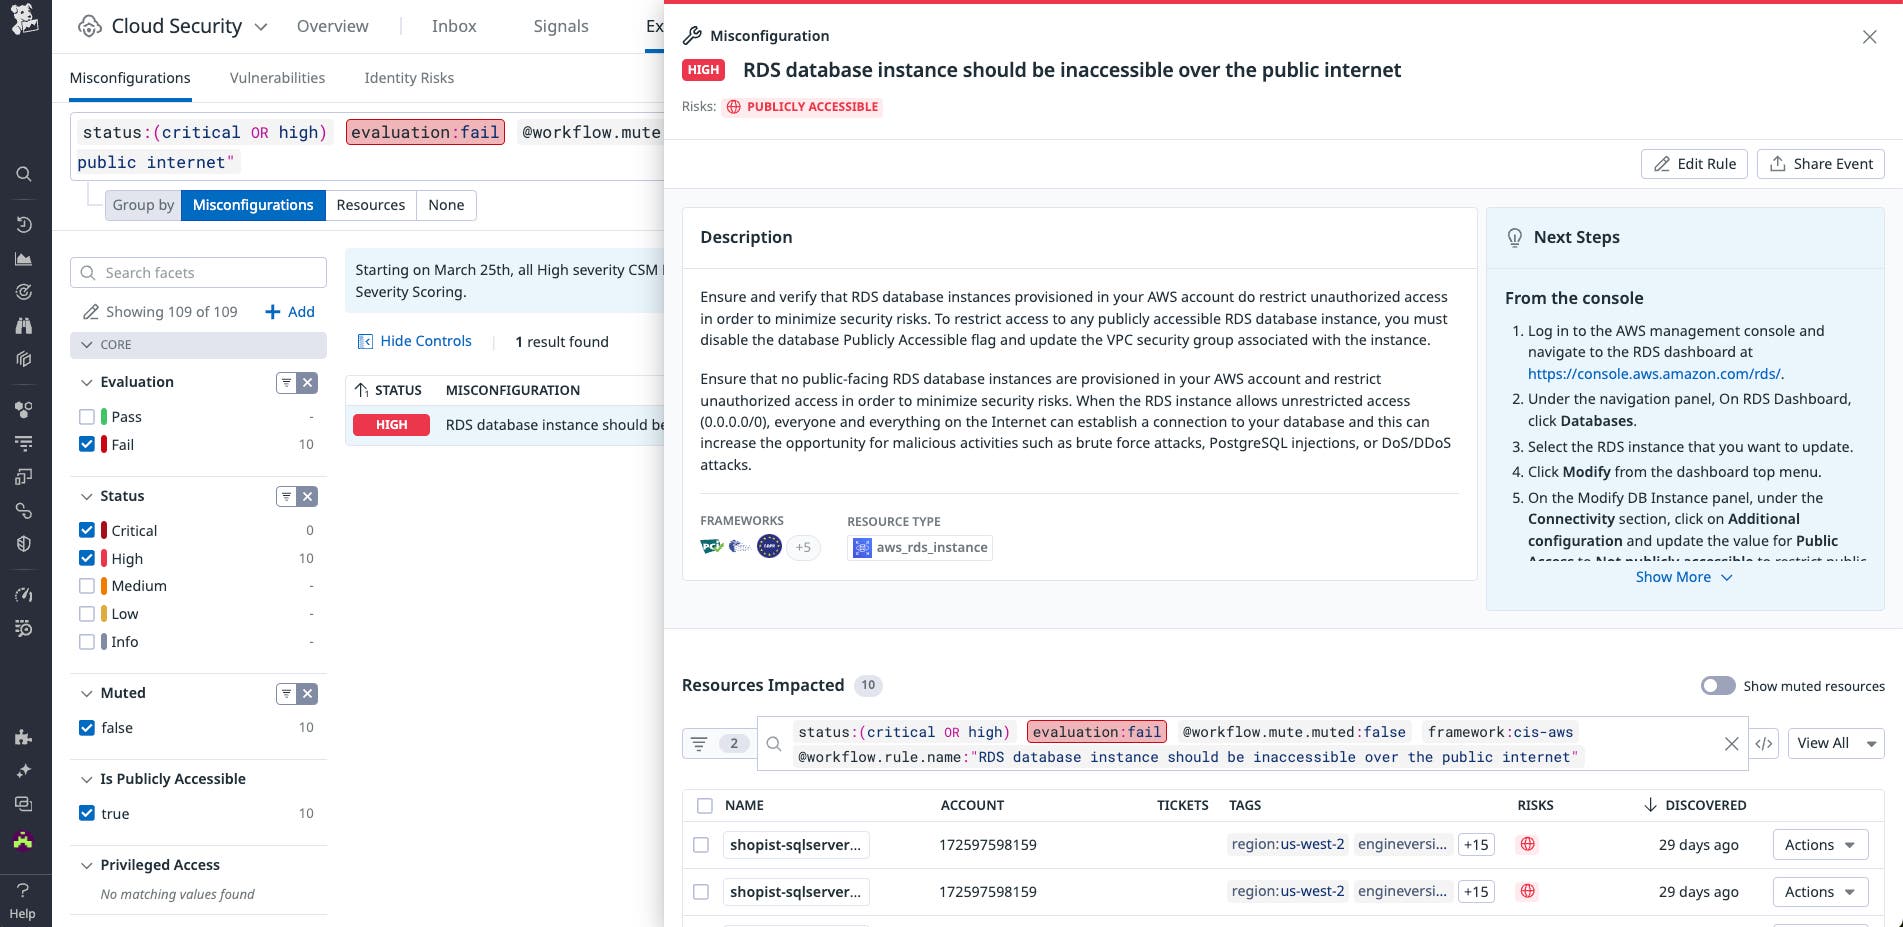Expand Next Steps with Show More
Viewport: 1903px width, 927px height.
[1683, 577]
